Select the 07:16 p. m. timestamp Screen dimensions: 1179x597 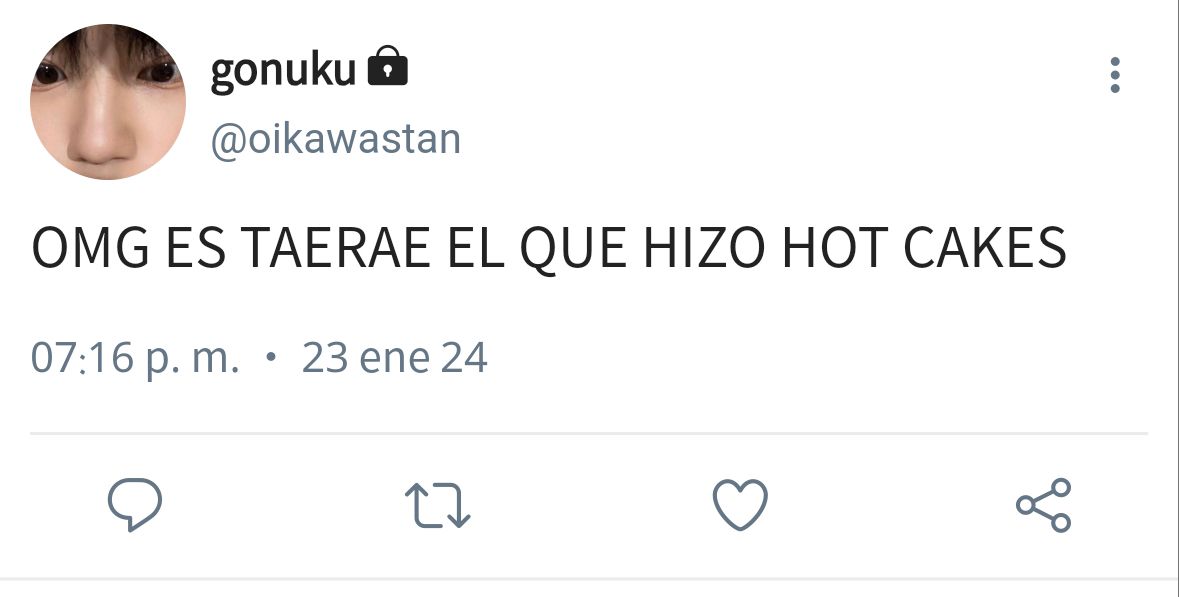pos(135,359)
